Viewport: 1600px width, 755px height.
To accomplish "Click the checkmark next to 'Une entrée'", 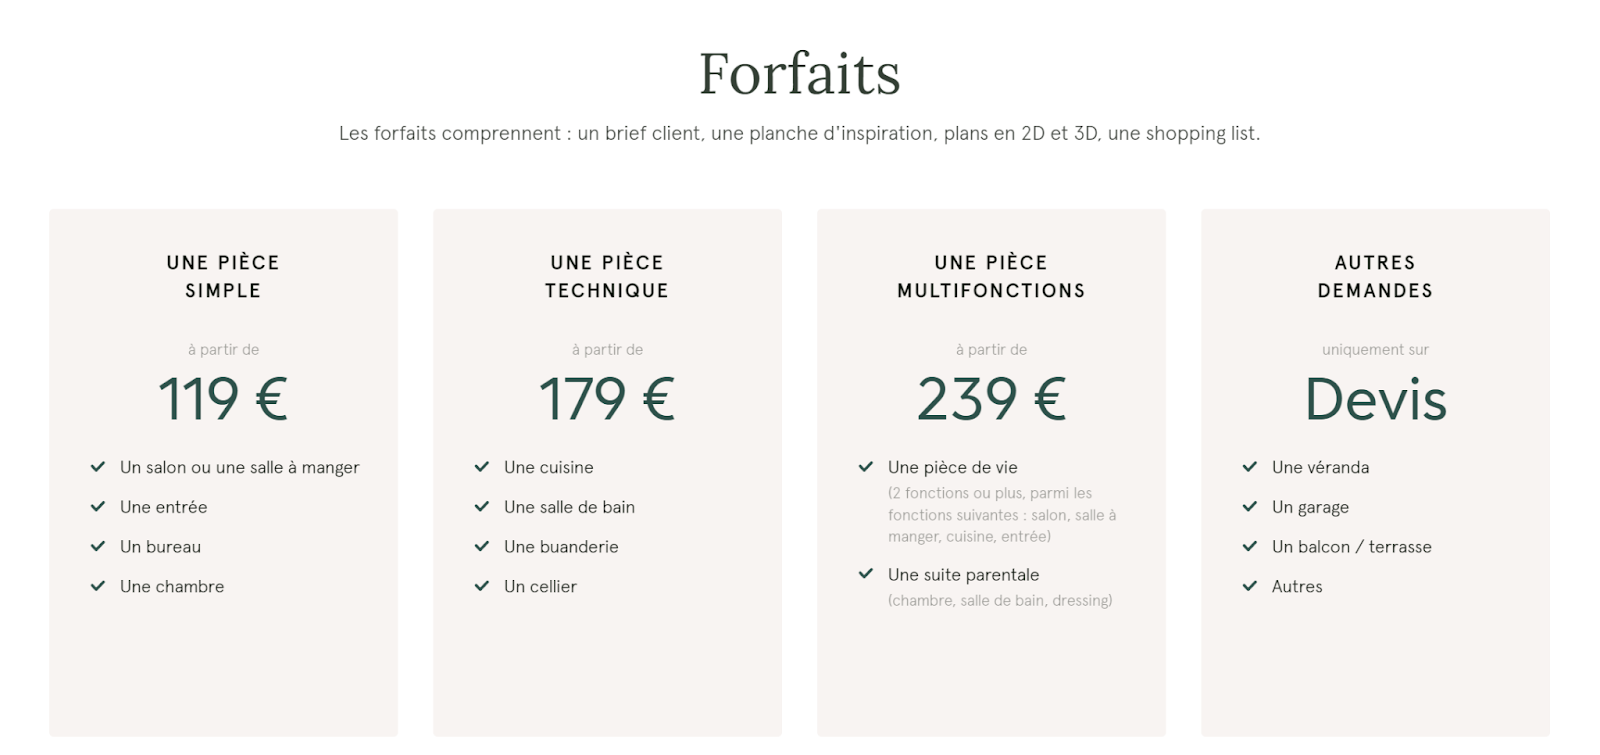I will click(x=98, y=507).
